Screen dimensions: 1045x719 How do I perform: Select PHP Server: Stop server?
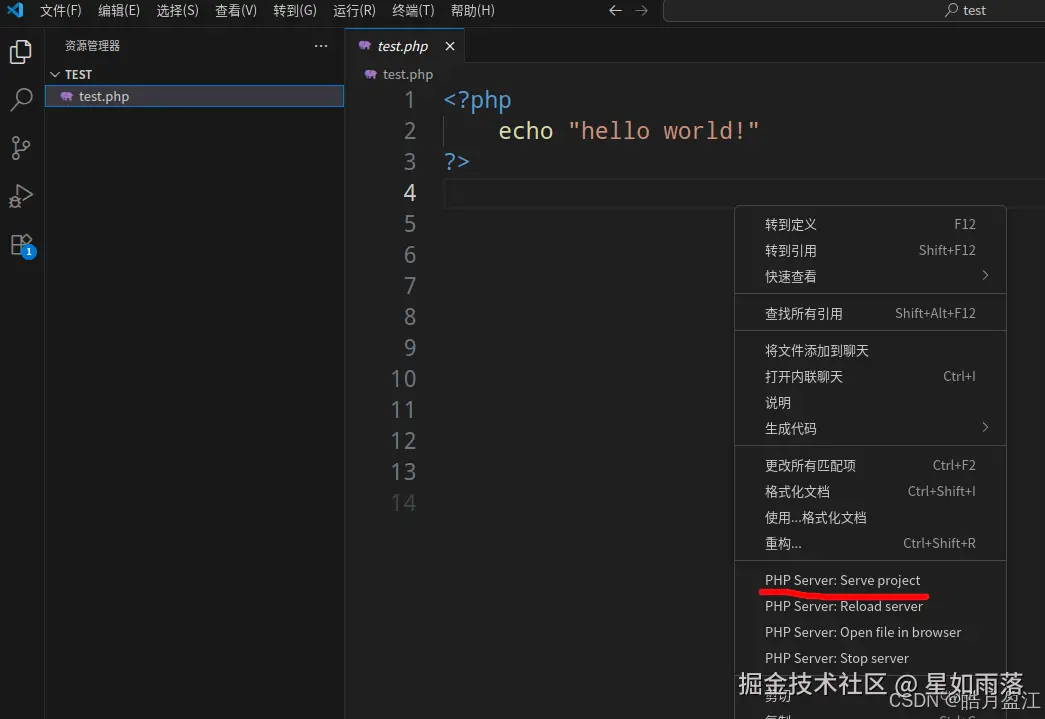pyautogui.click(x=870, y=658)
